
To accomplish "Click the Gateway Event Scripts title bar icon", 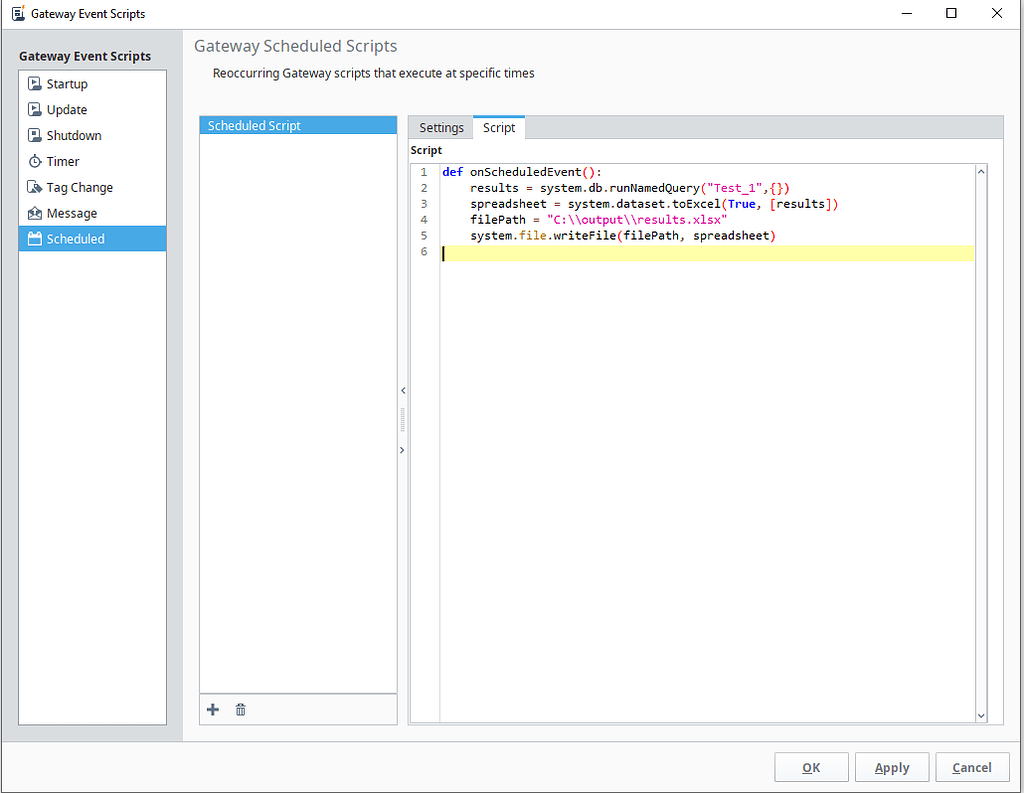I will coord(18,13).
